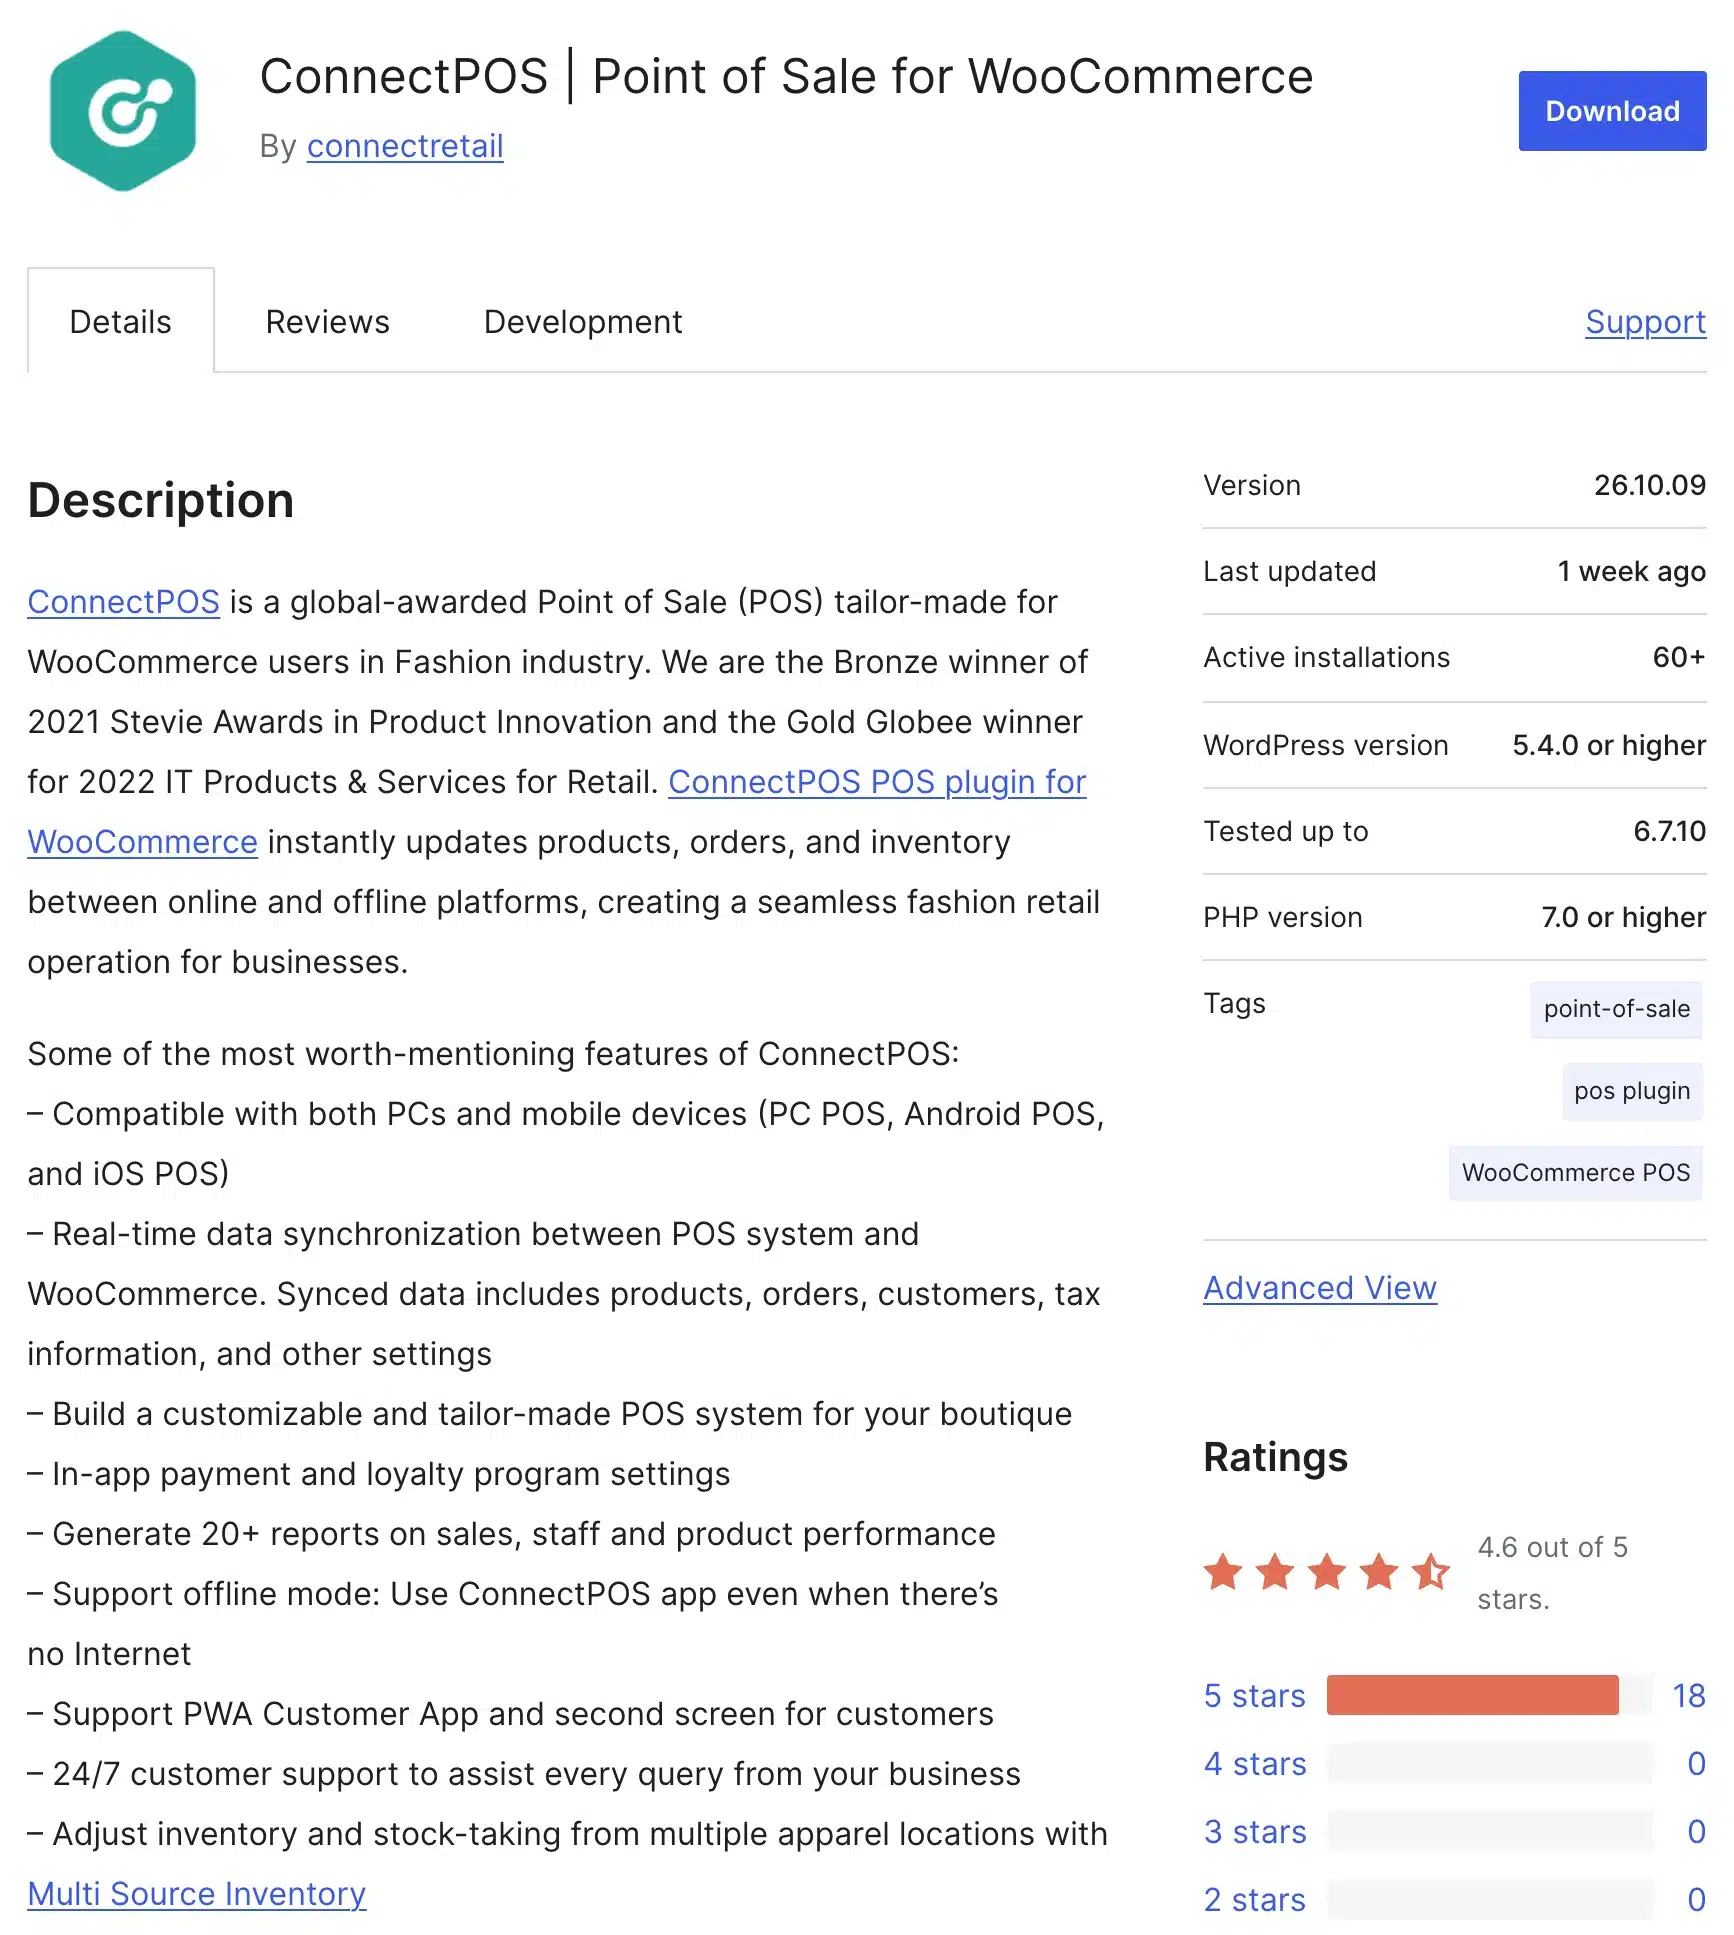Click the 0 count for 4 stars

tap(1696, 1763)
